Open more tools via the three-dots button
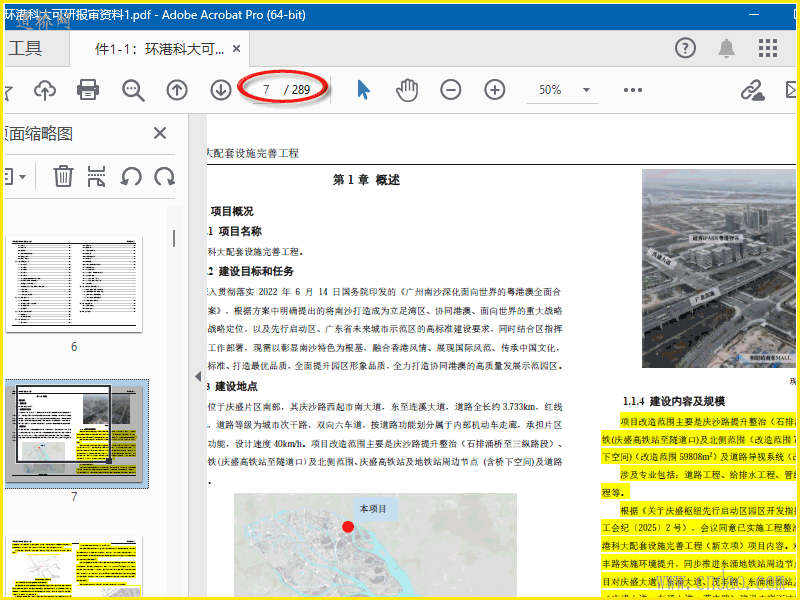Viewport: 800px width, 600px height. point(633,90)
